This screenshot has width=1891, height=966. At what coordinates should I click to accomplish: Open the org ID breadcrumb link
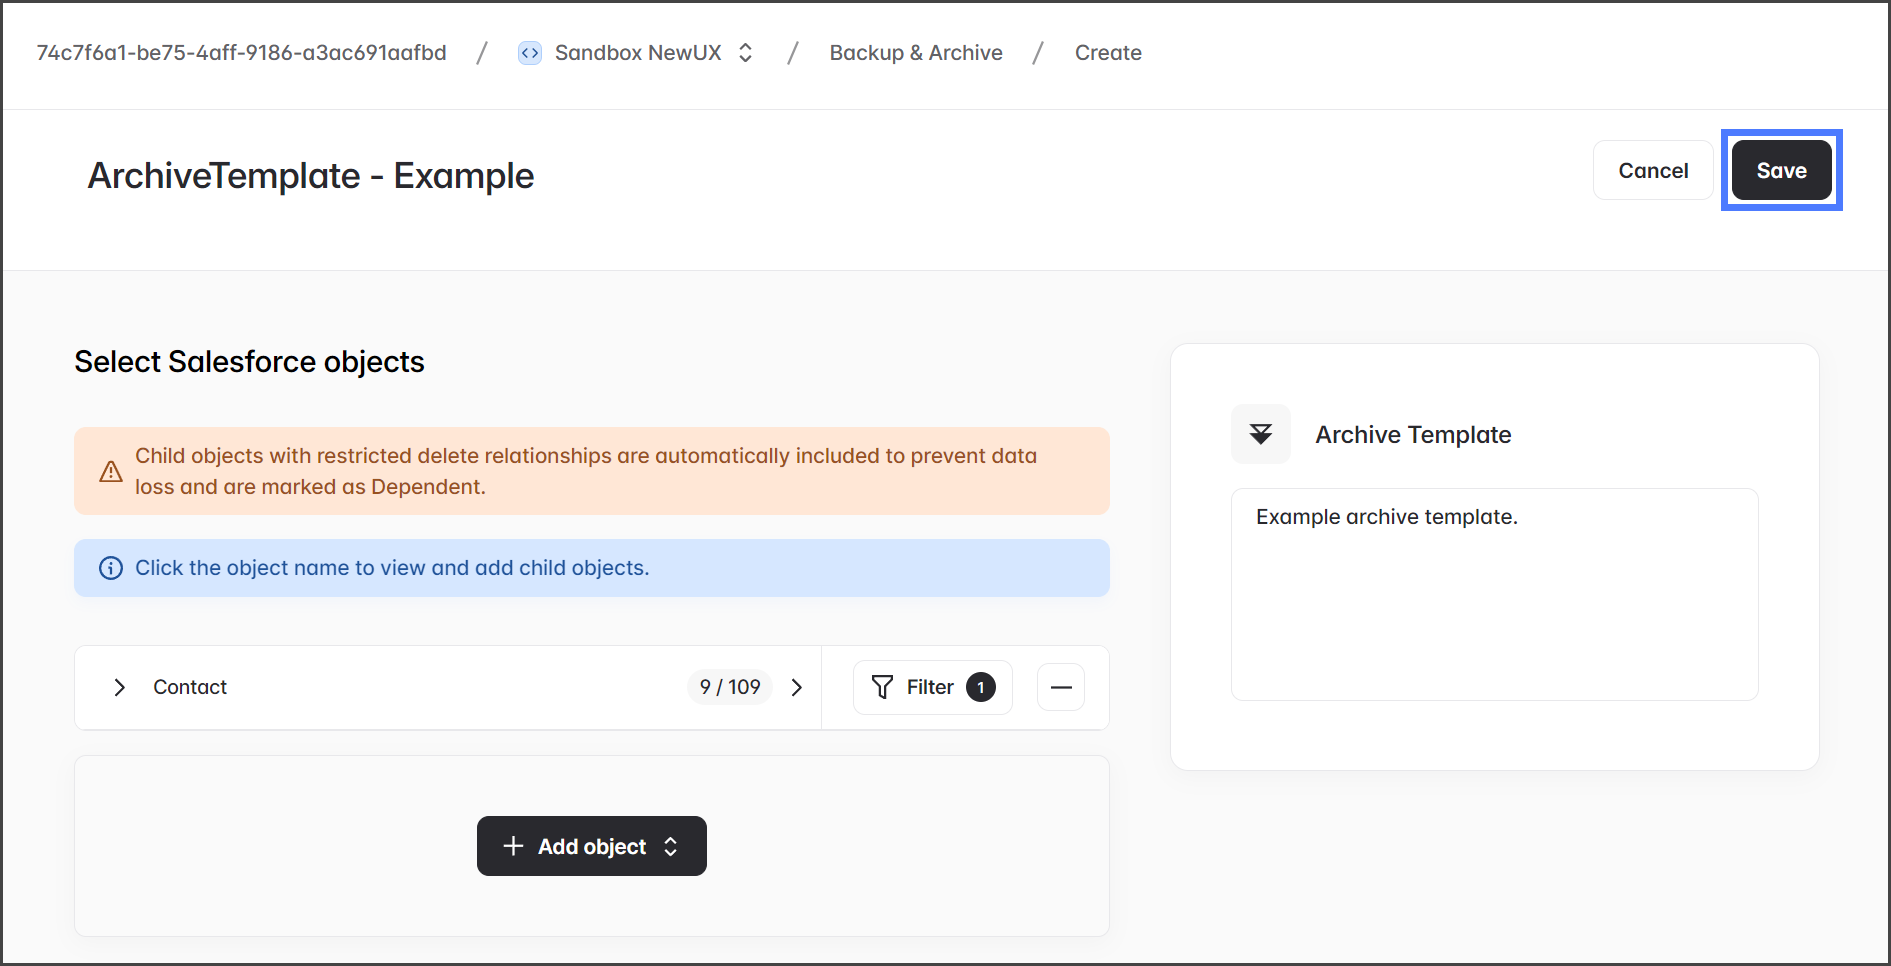(241, 53)
